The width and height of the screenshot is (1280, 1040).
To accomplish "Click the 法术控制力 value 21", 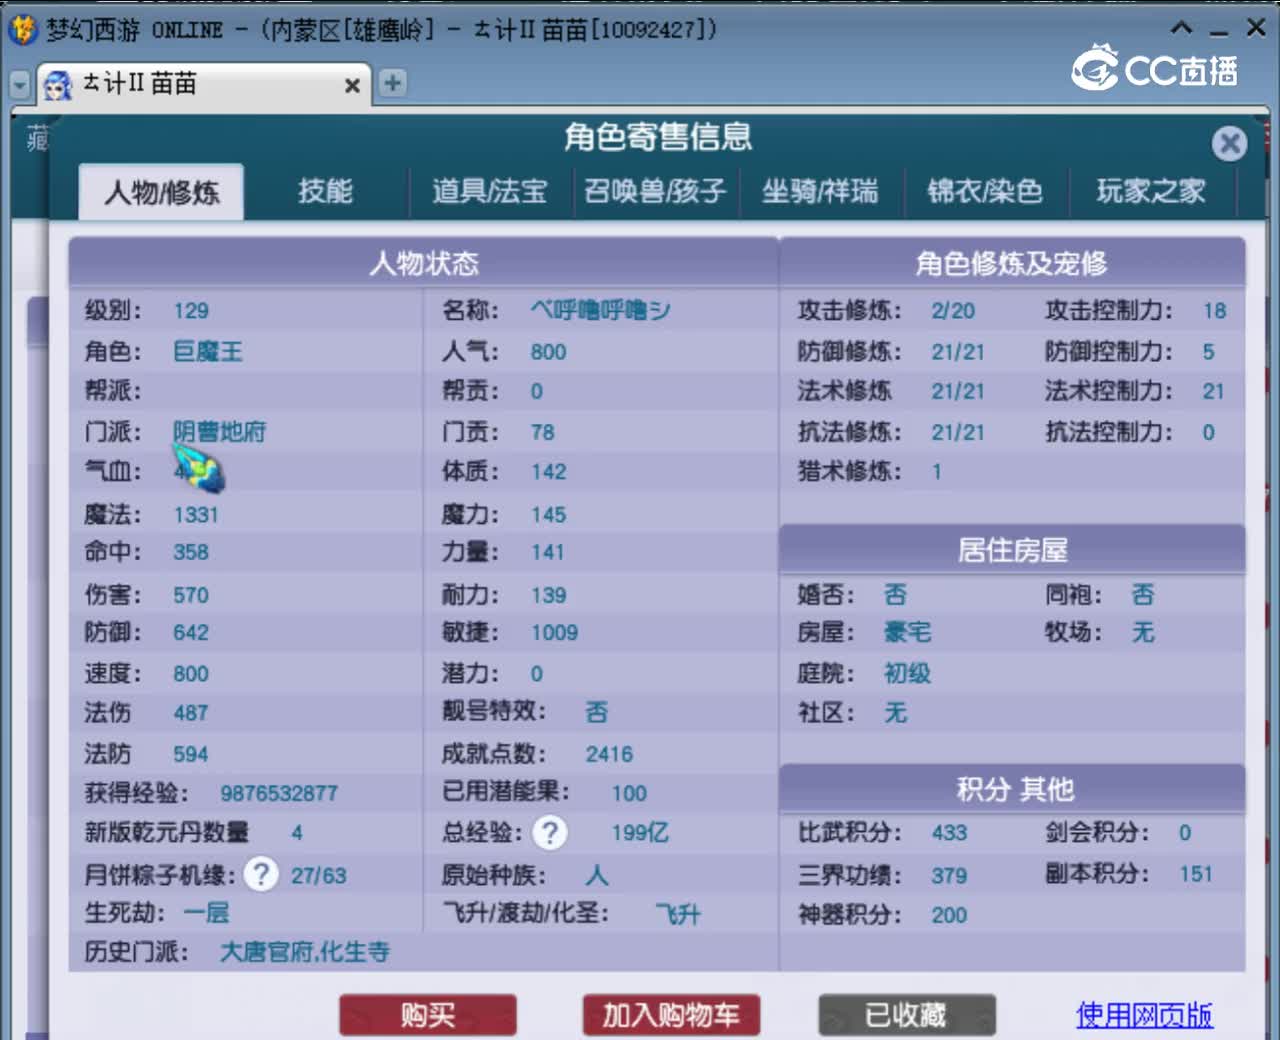I will tap(1213, 391).
